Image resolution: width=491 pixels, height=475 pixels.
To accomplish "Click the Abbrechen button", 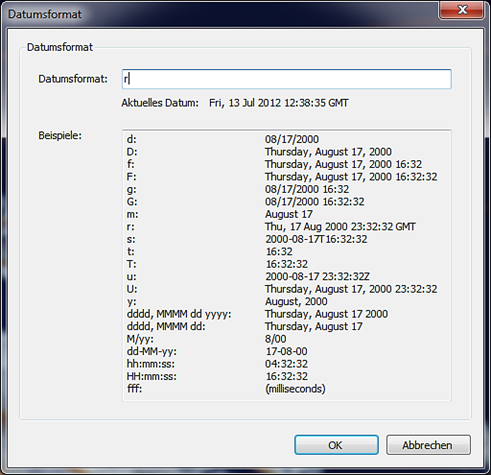I will point(428,445).
